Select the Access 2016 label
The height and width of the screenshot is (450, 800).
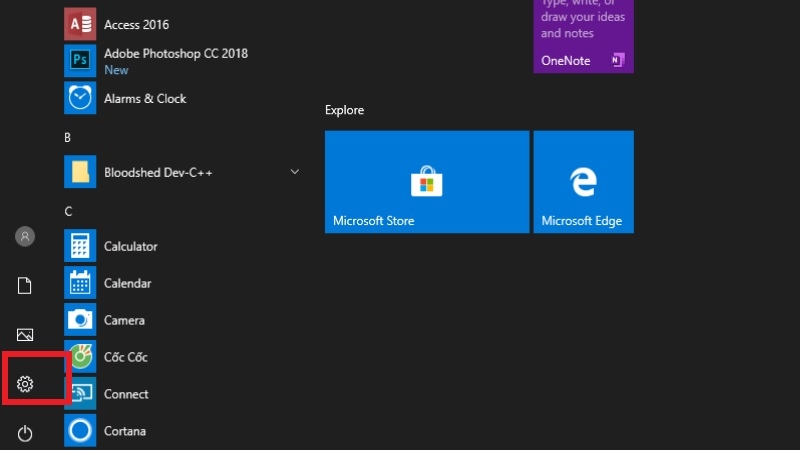click(136, 24)
